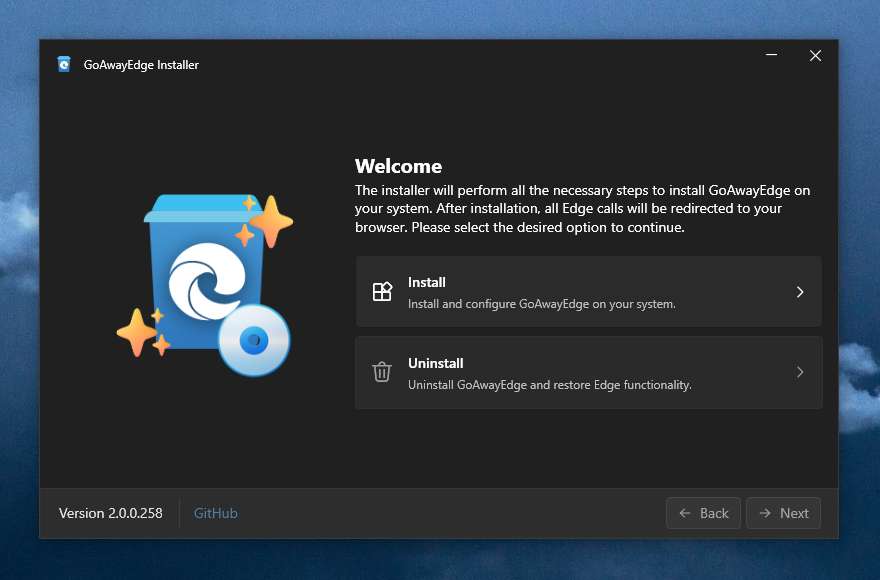The image size is (880, 580).
Task: Click the GoAwayEdge app icon in title bar
Action: point(64,65)
